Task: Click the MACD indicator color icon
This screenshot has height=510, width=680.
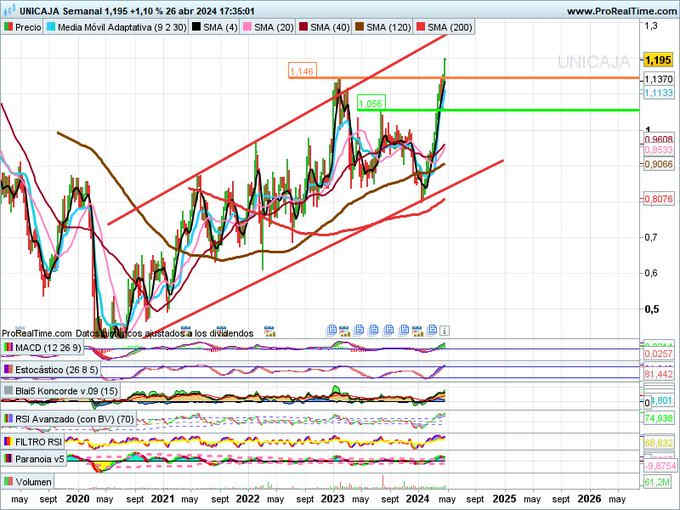Action: [8, 347]
